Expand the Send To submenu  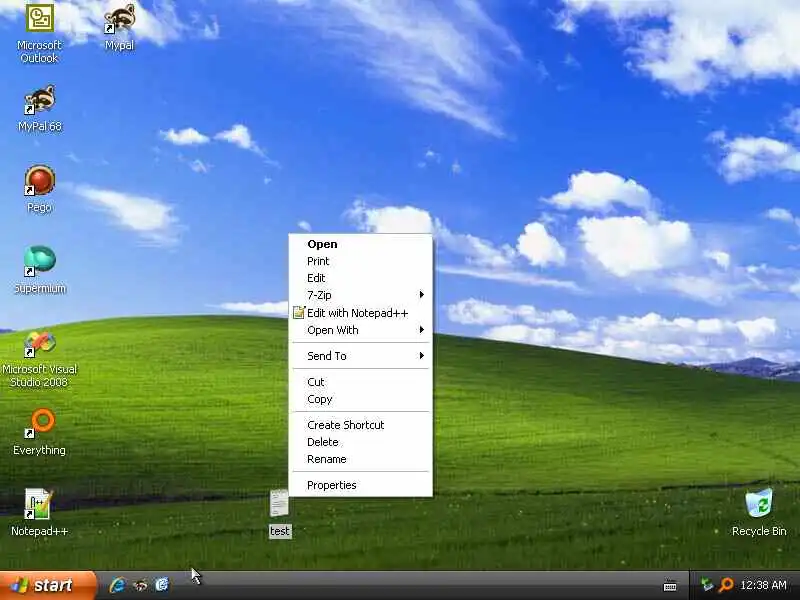click(x=360, y=356)
